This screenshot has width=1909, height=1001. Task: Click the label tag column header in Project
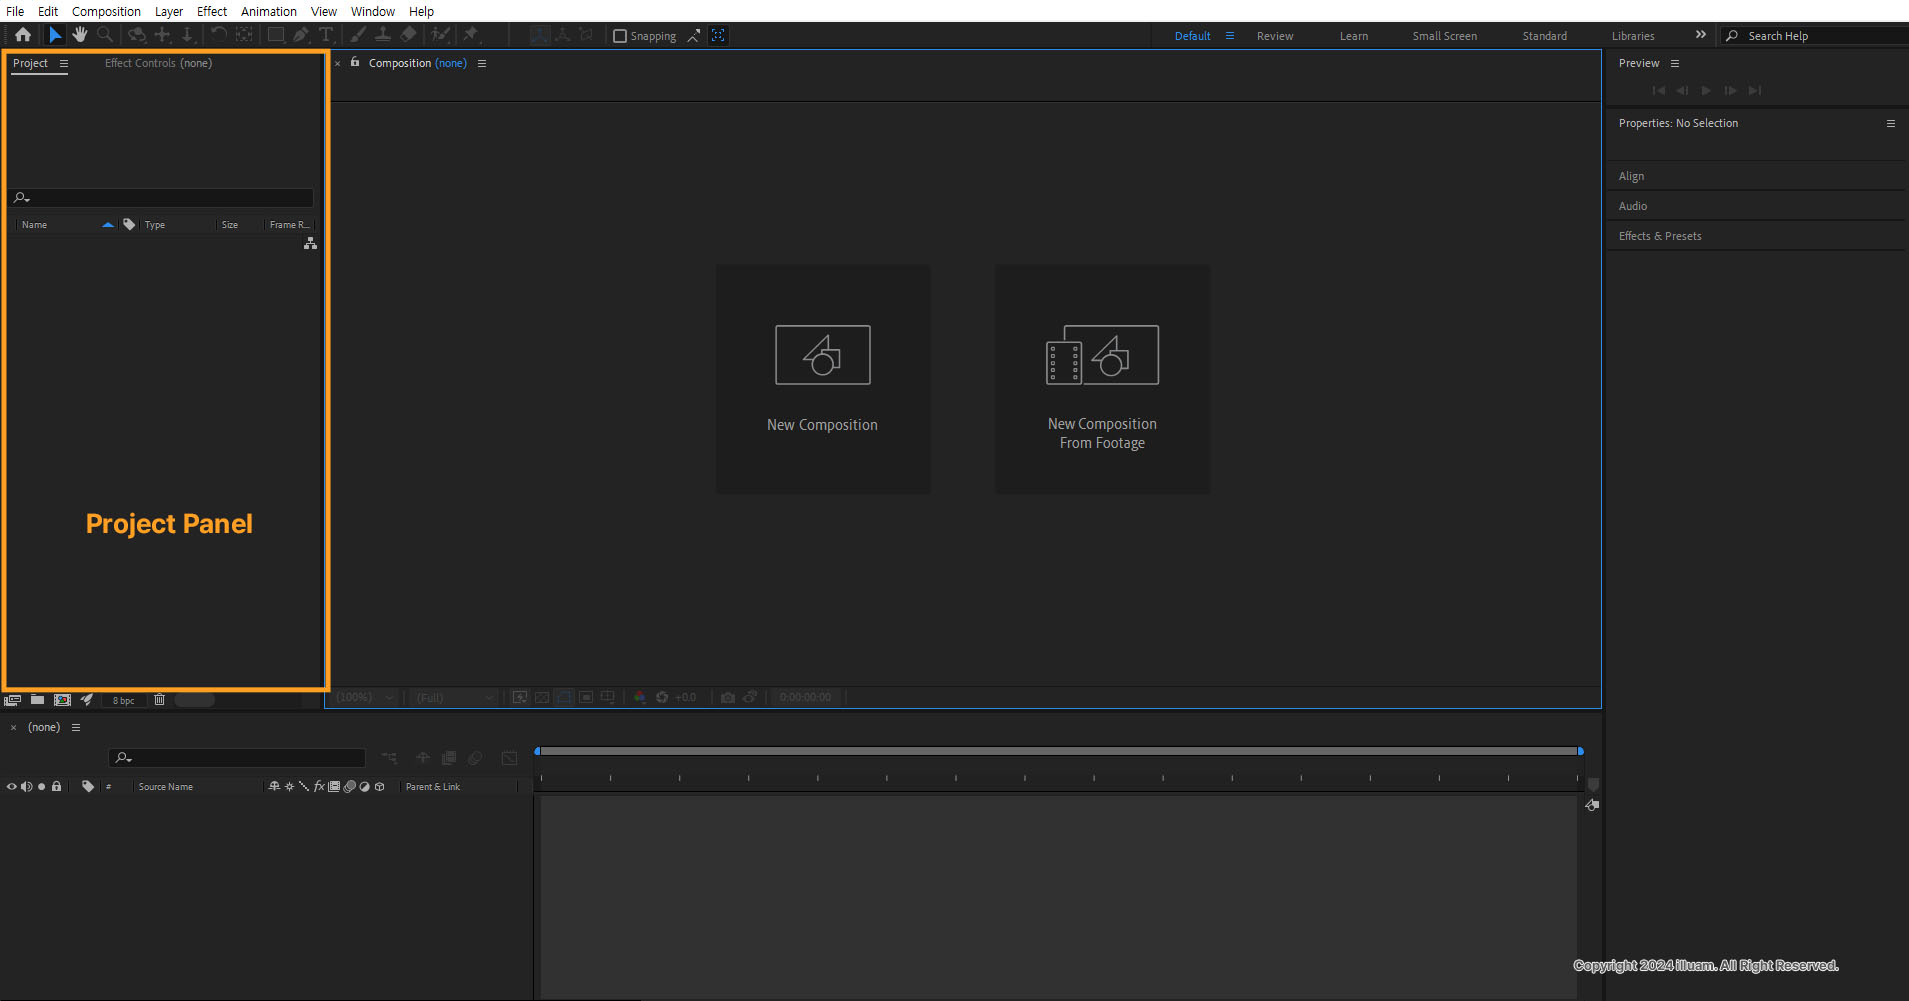click(x=129, y=225)
